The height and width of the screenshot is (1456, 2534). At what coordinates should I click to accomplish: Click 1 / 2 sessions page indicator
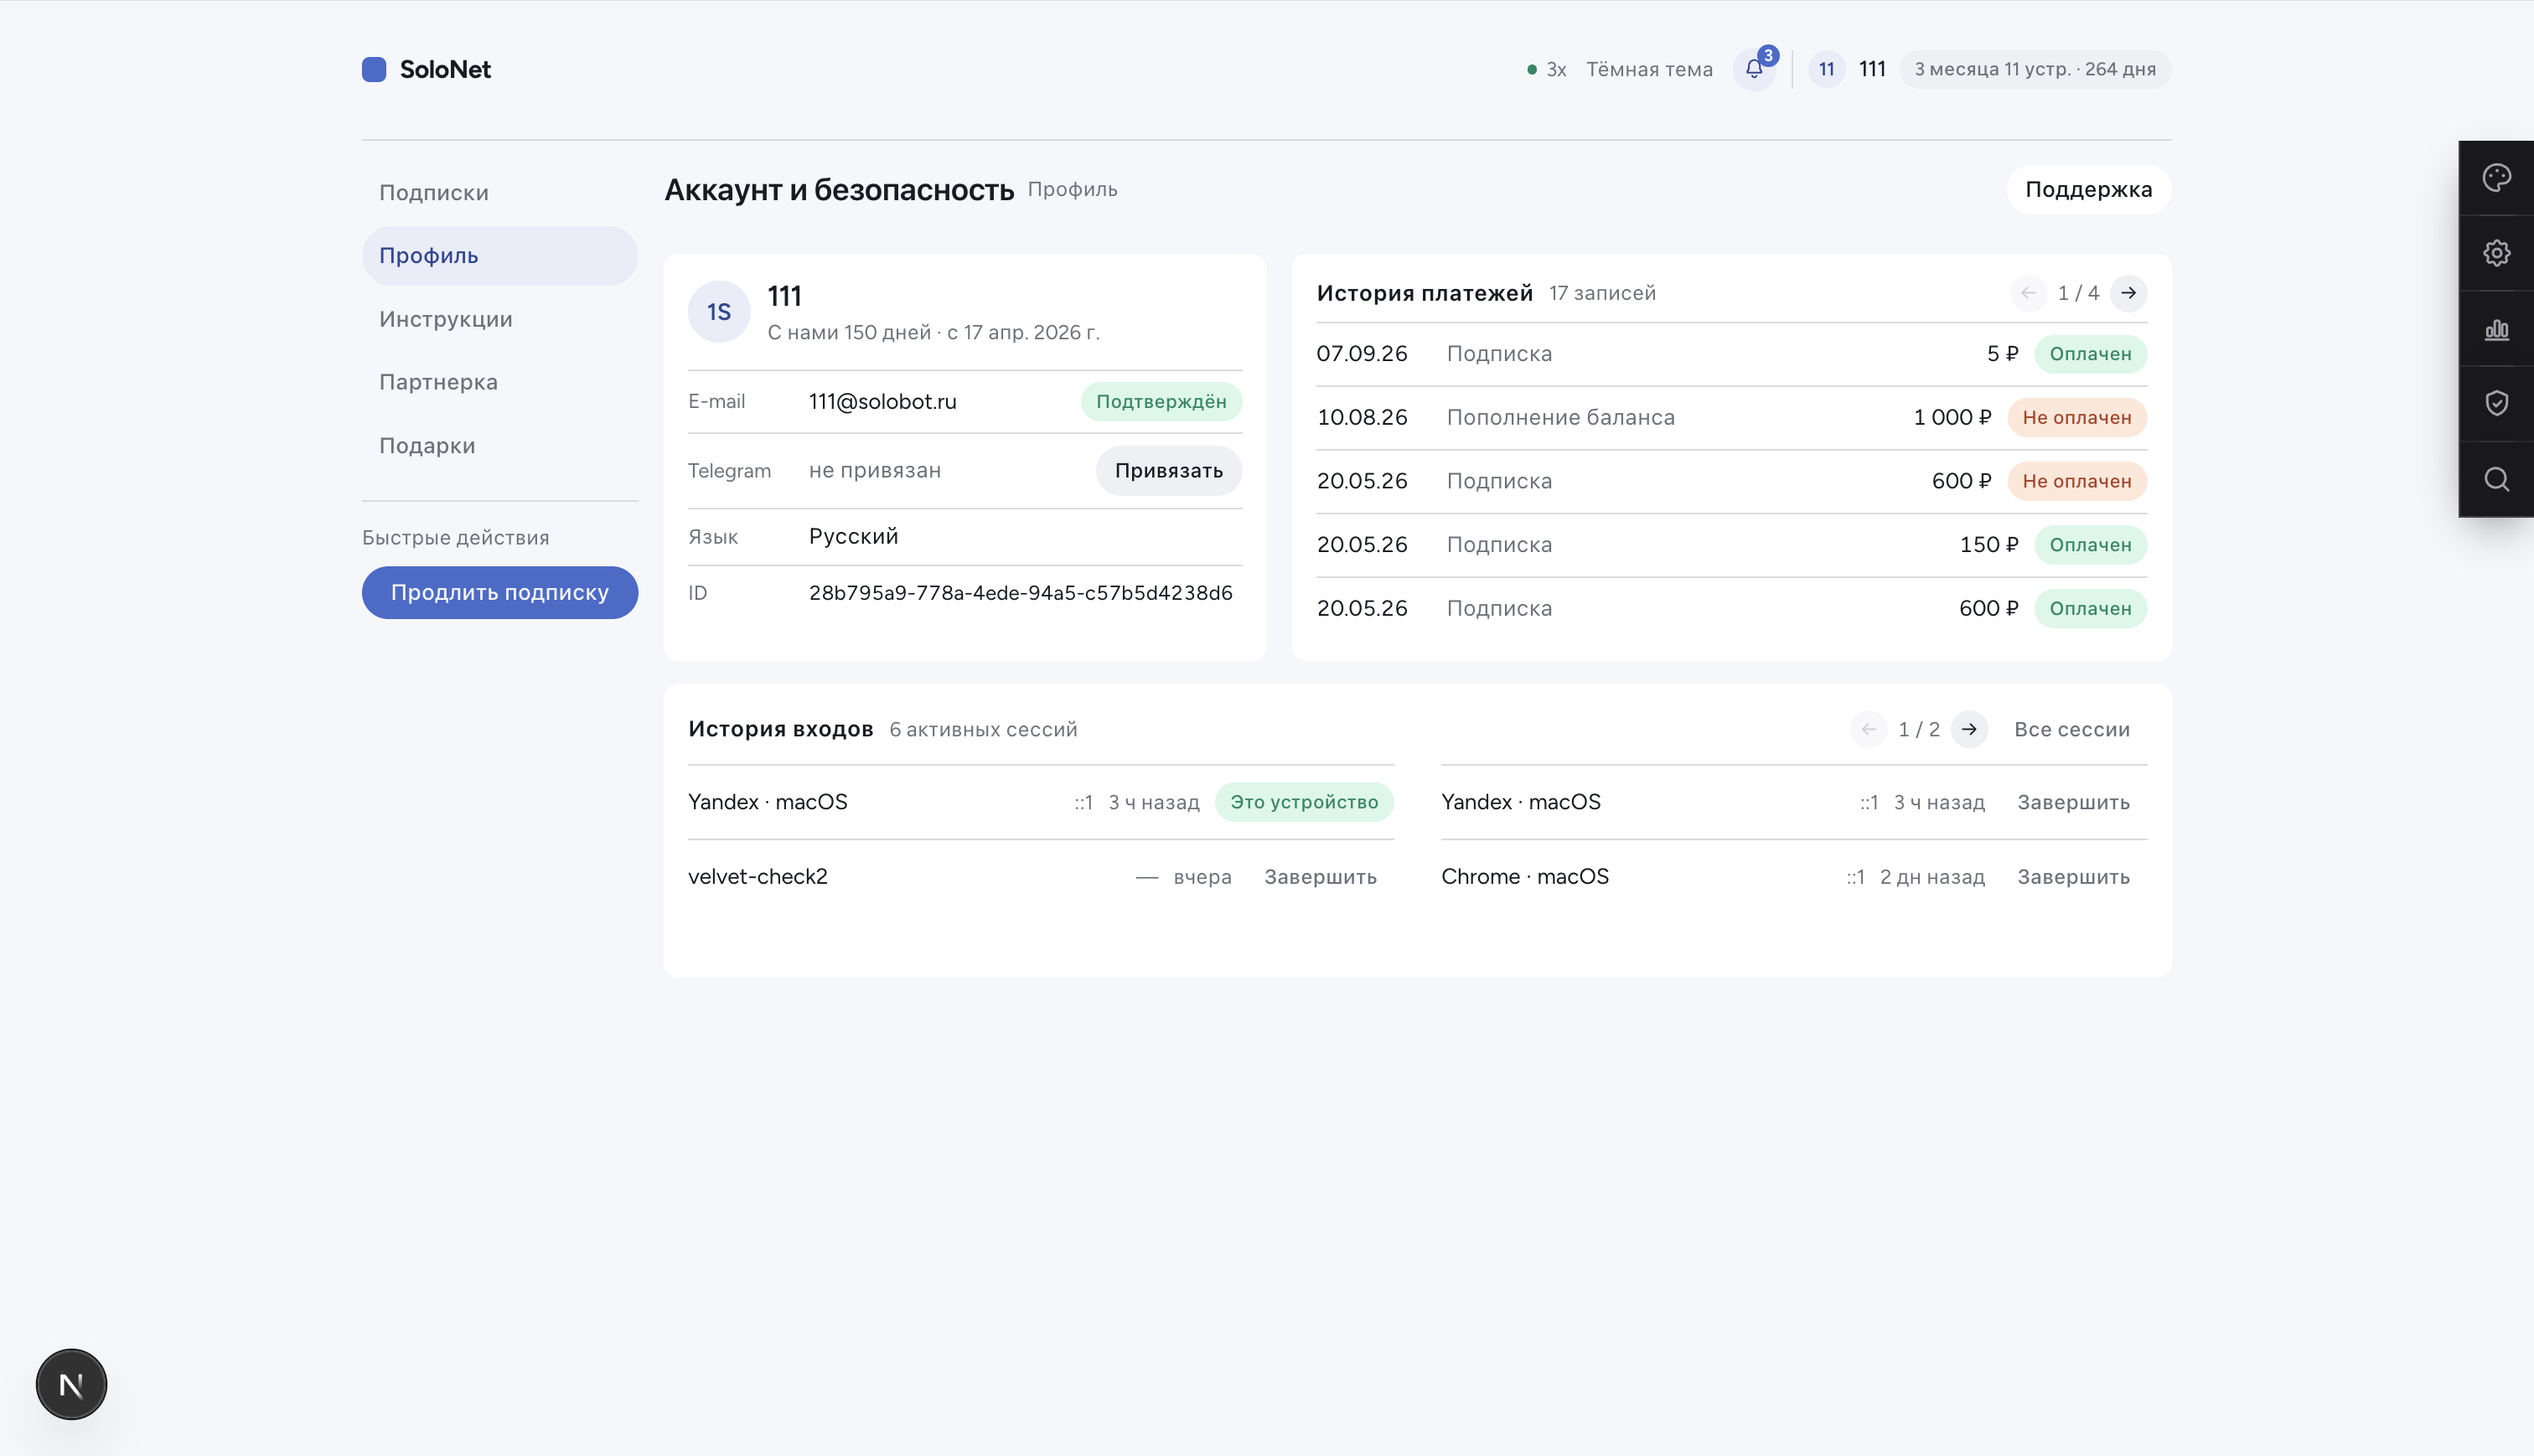[x=1918, y=729]
